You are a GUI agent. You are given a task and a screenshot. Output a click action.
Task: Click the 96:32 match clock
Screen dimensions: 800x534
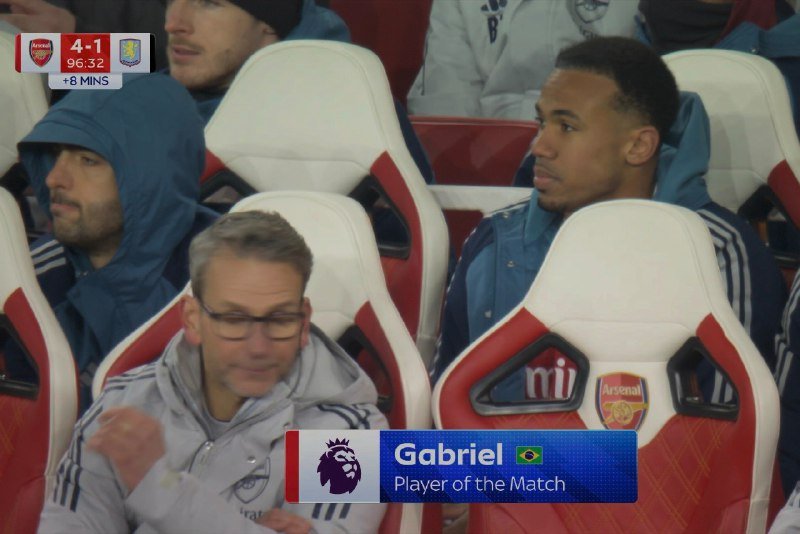pos(85,63)
